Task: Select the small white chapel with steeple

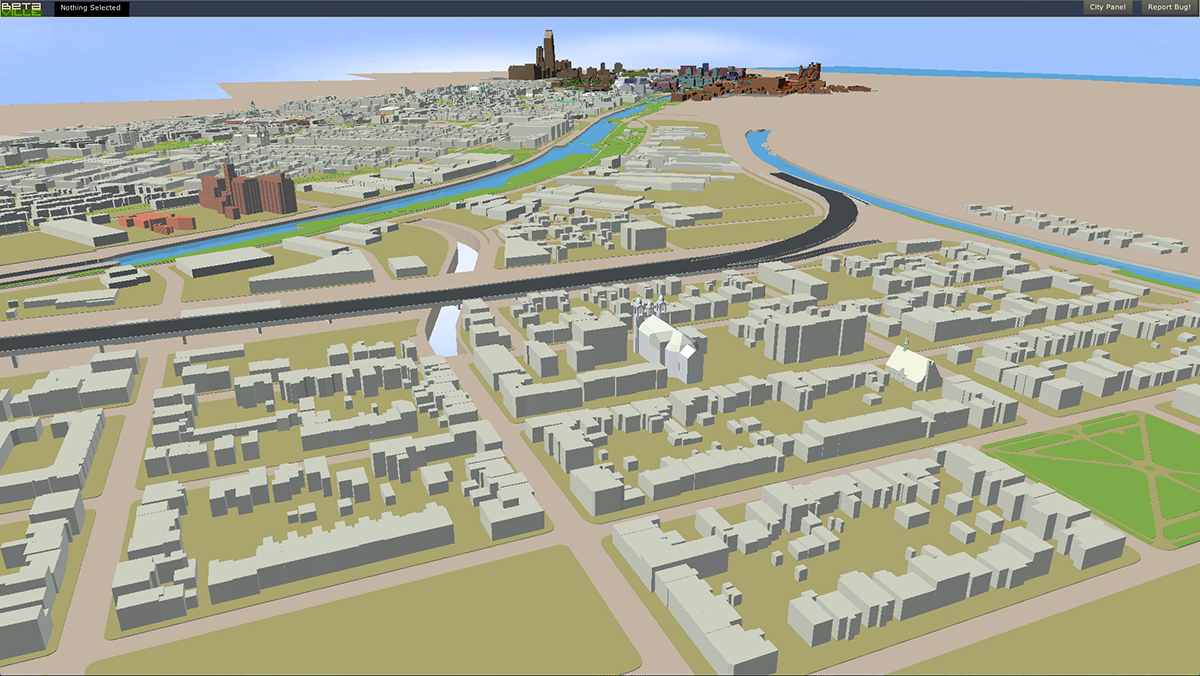Action: 912,366
